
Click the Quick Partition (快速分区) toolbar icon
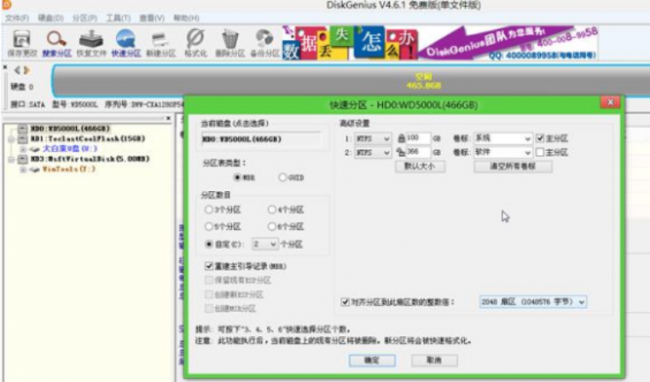click(126, 43)
